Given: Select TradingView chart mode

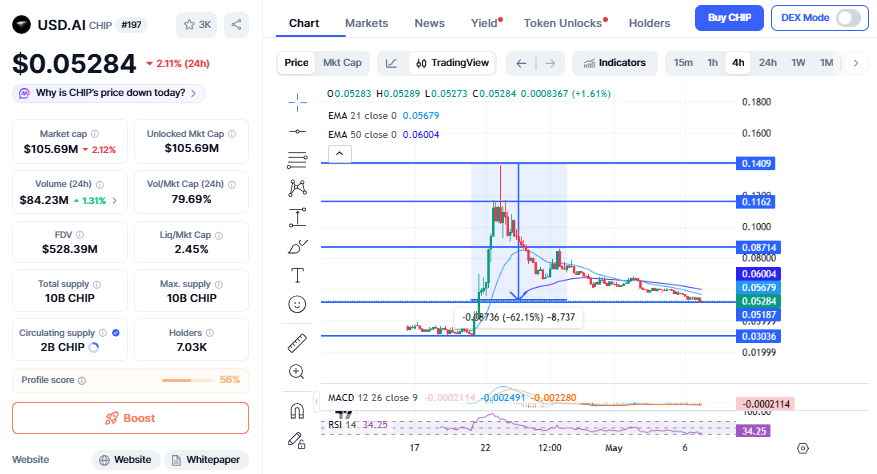Looking at the screenshot, I should (x=452, y=63).
